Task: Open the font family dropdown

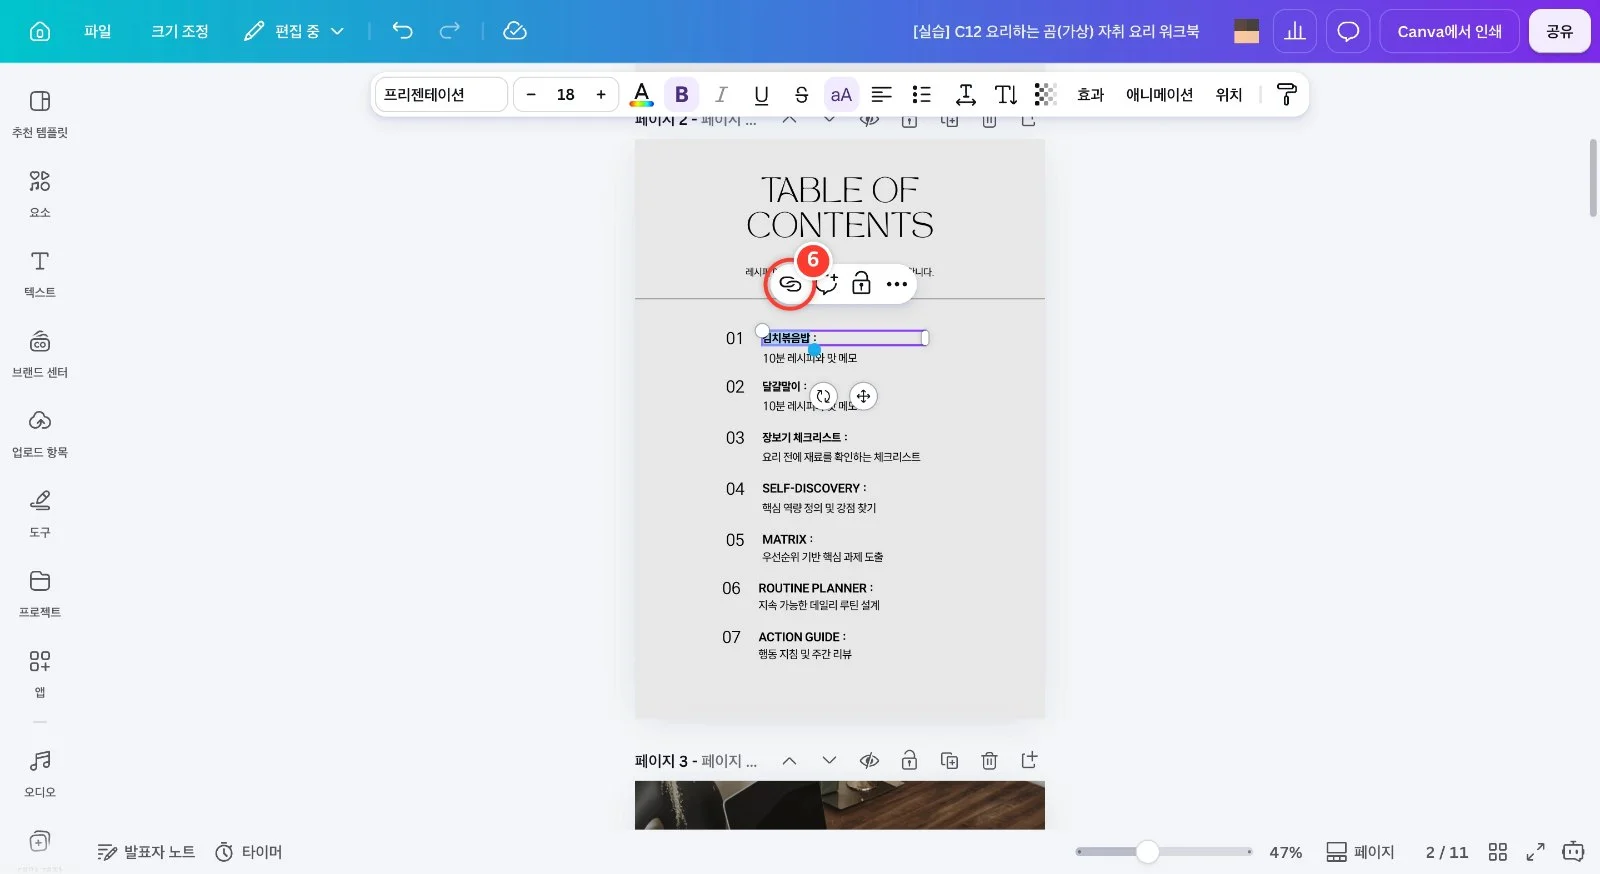Action: pos(441,95)
